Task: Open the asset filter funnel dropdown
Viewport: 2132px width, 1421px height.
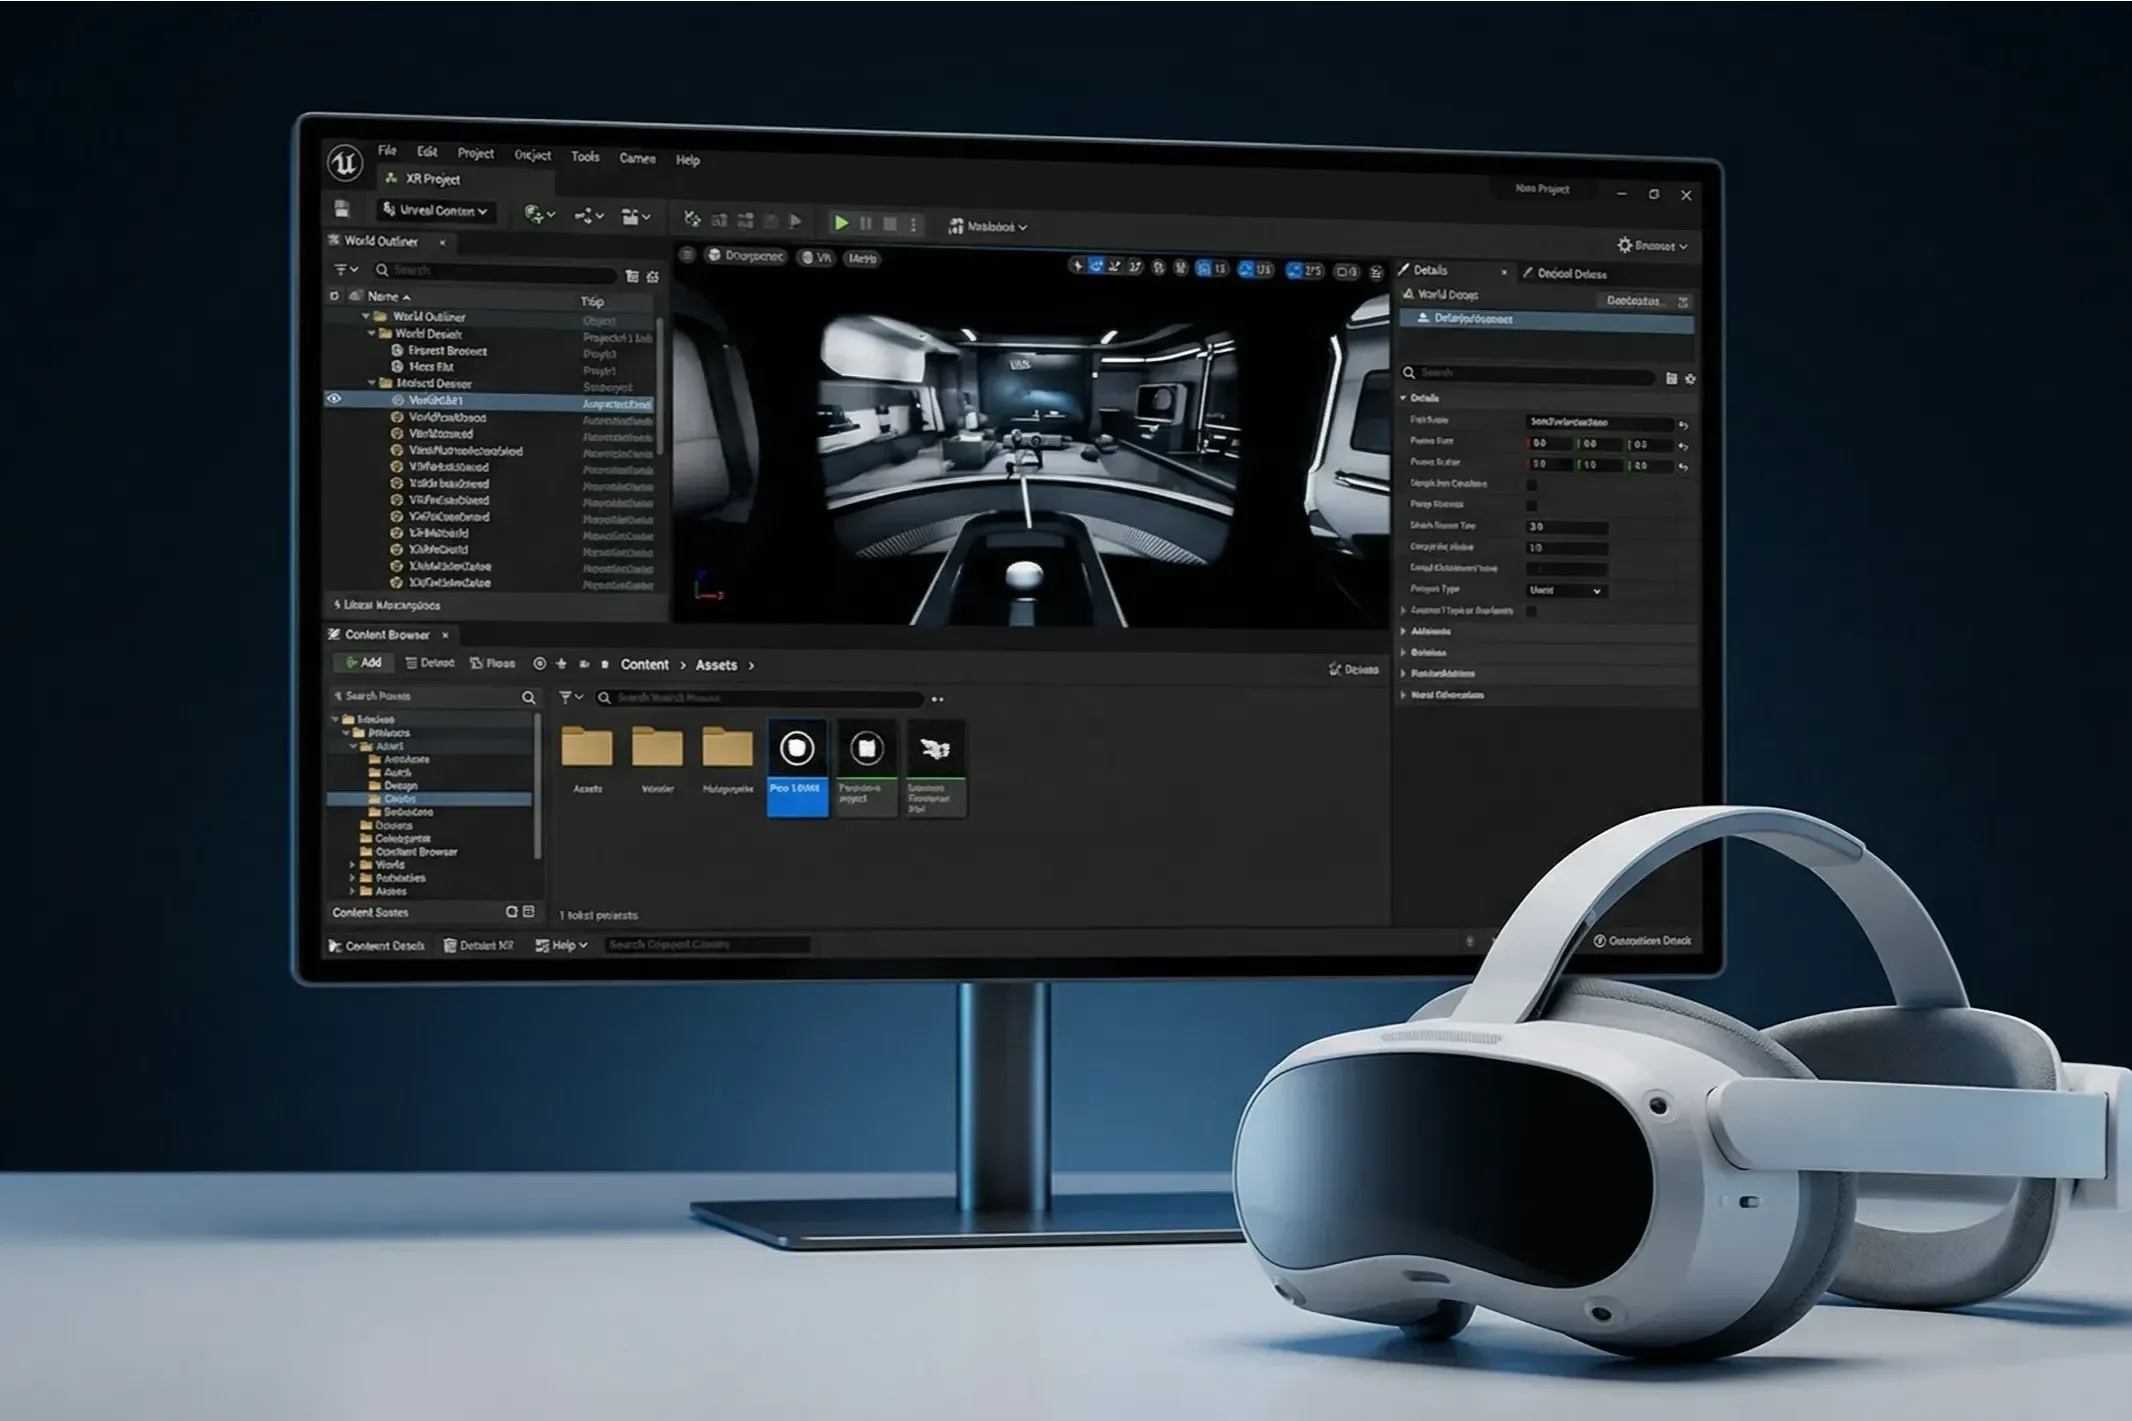Action: [571, 697]
